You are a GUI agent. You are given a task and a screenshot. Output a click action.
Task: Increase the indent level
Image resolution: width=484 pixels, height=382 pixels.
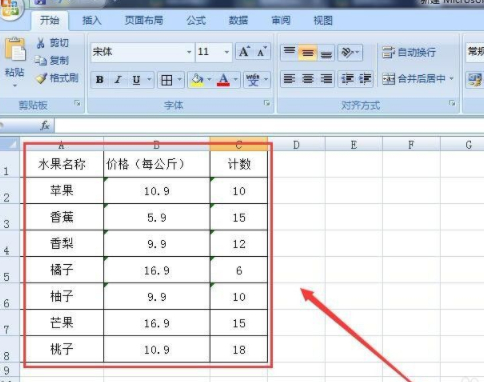pos(365,79)
